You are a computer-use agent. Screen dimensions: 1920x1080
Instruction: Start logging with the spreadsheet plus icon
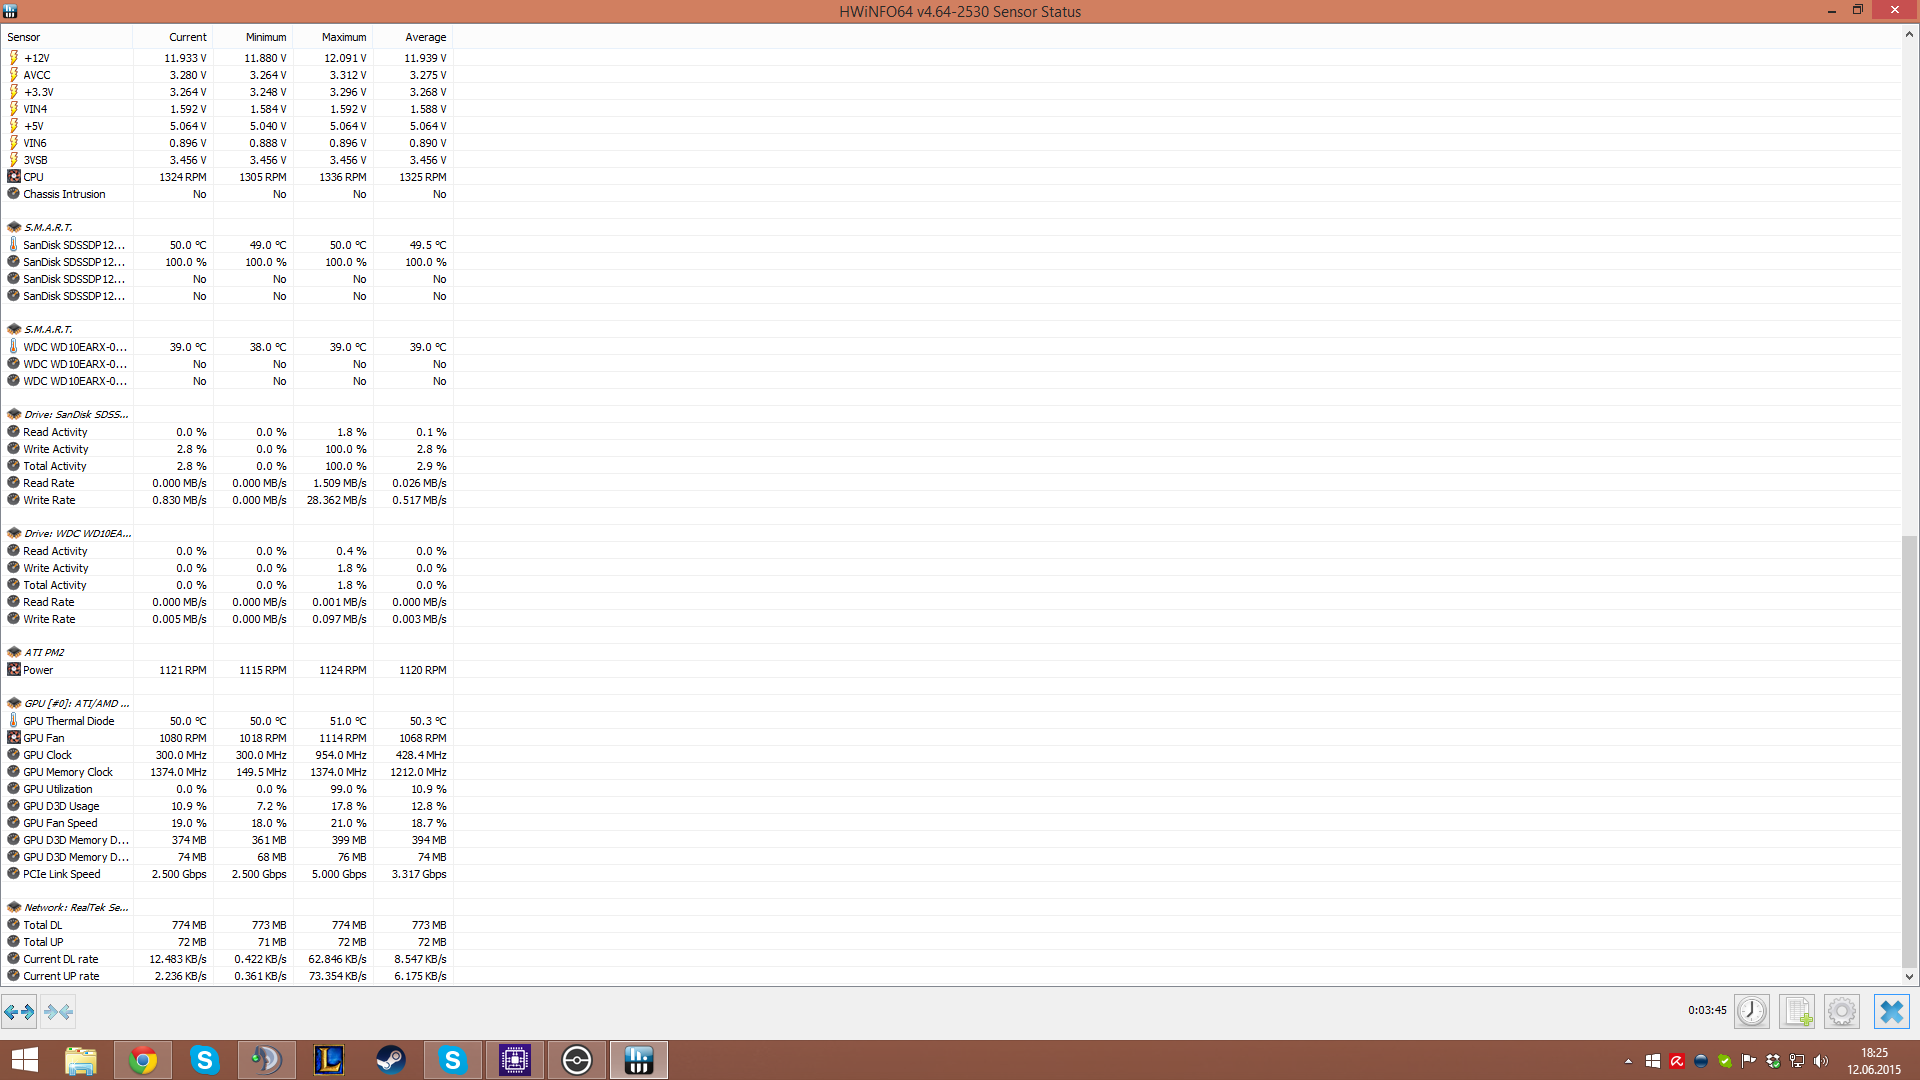click(1796, 1012)
